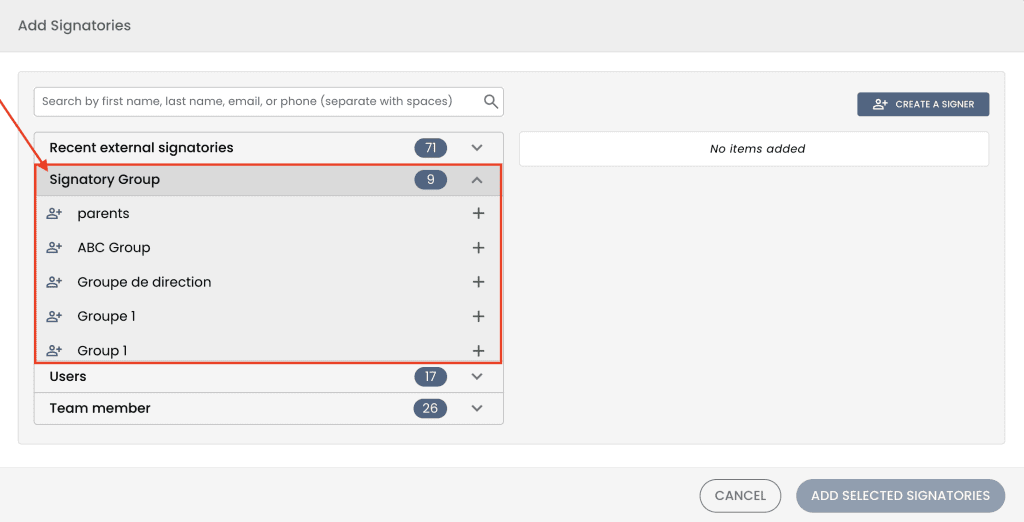
Task: Click the Users count badge 17
Action: (x=431, y=377)
